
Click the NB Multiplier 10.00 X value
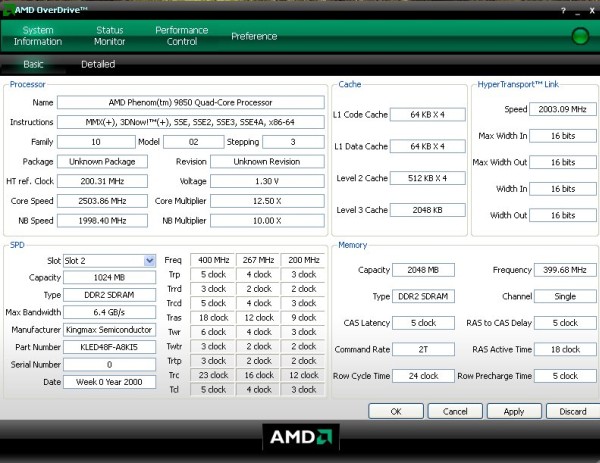click(x=267, y=221)
